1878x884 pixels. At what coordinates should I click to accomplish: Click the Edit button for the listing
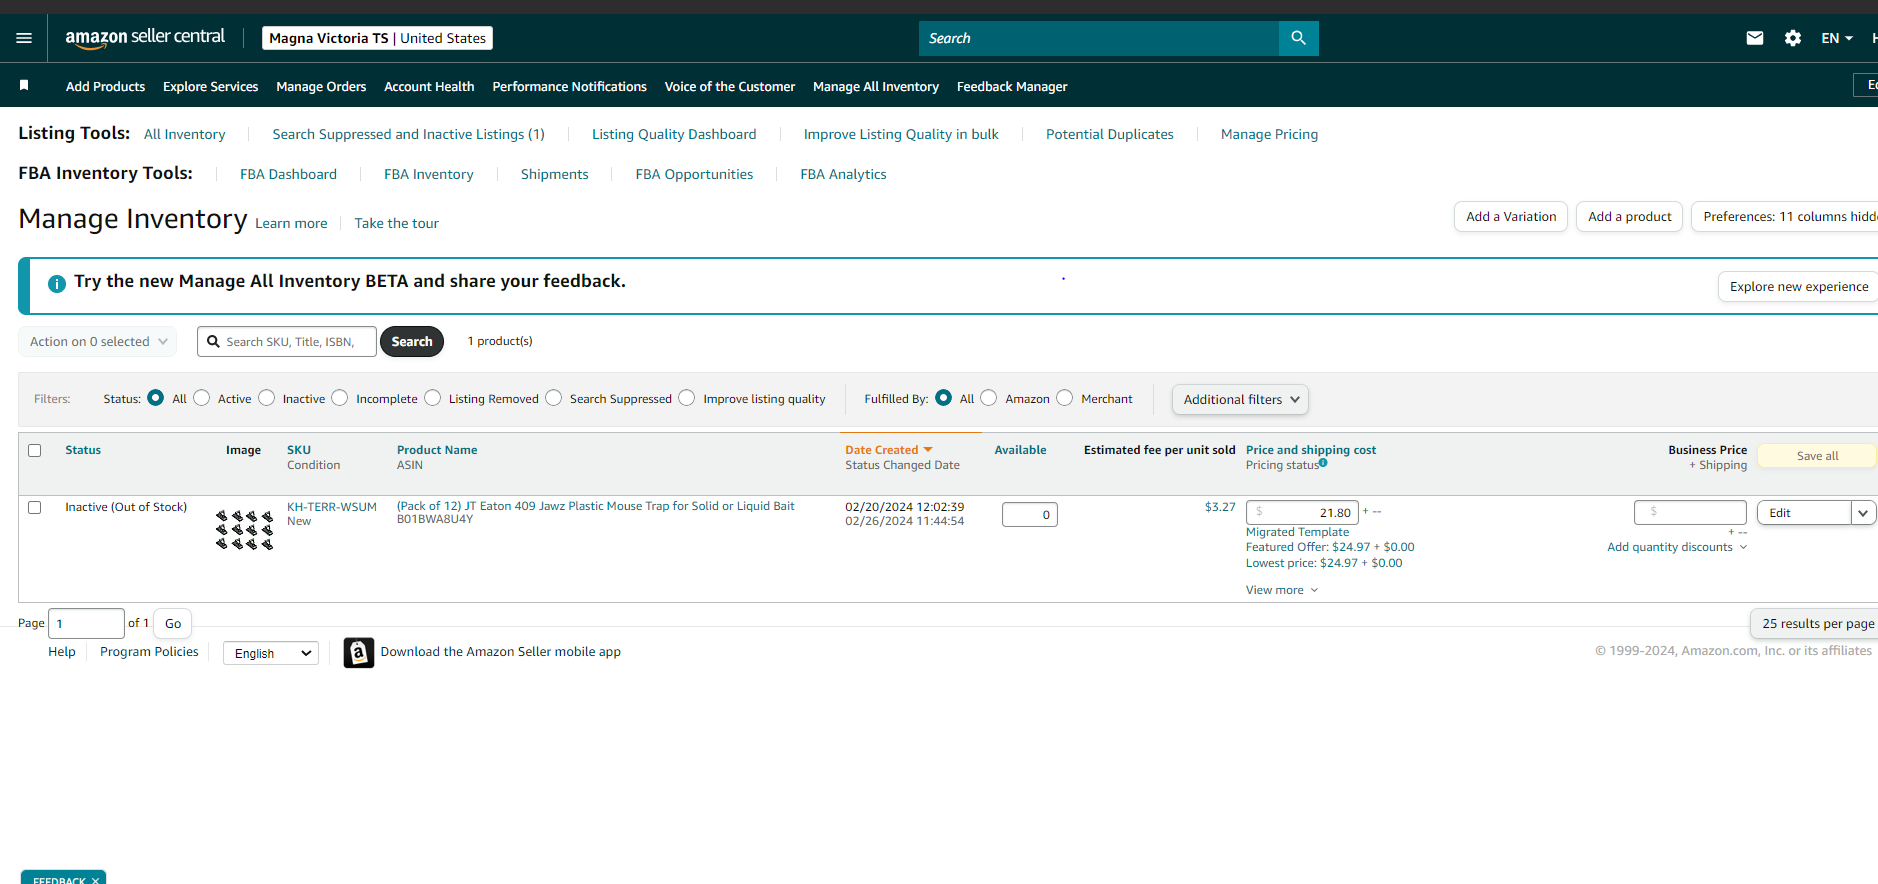[1804, 513]
